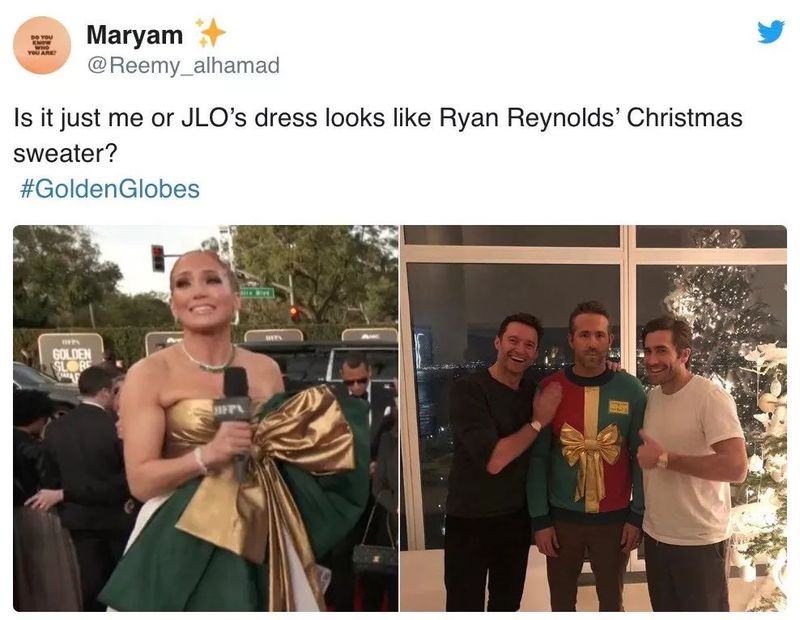Click the Golden Globe Awards sign
The width and height of the screenshot is (800, 620).
tap(70, 357)
